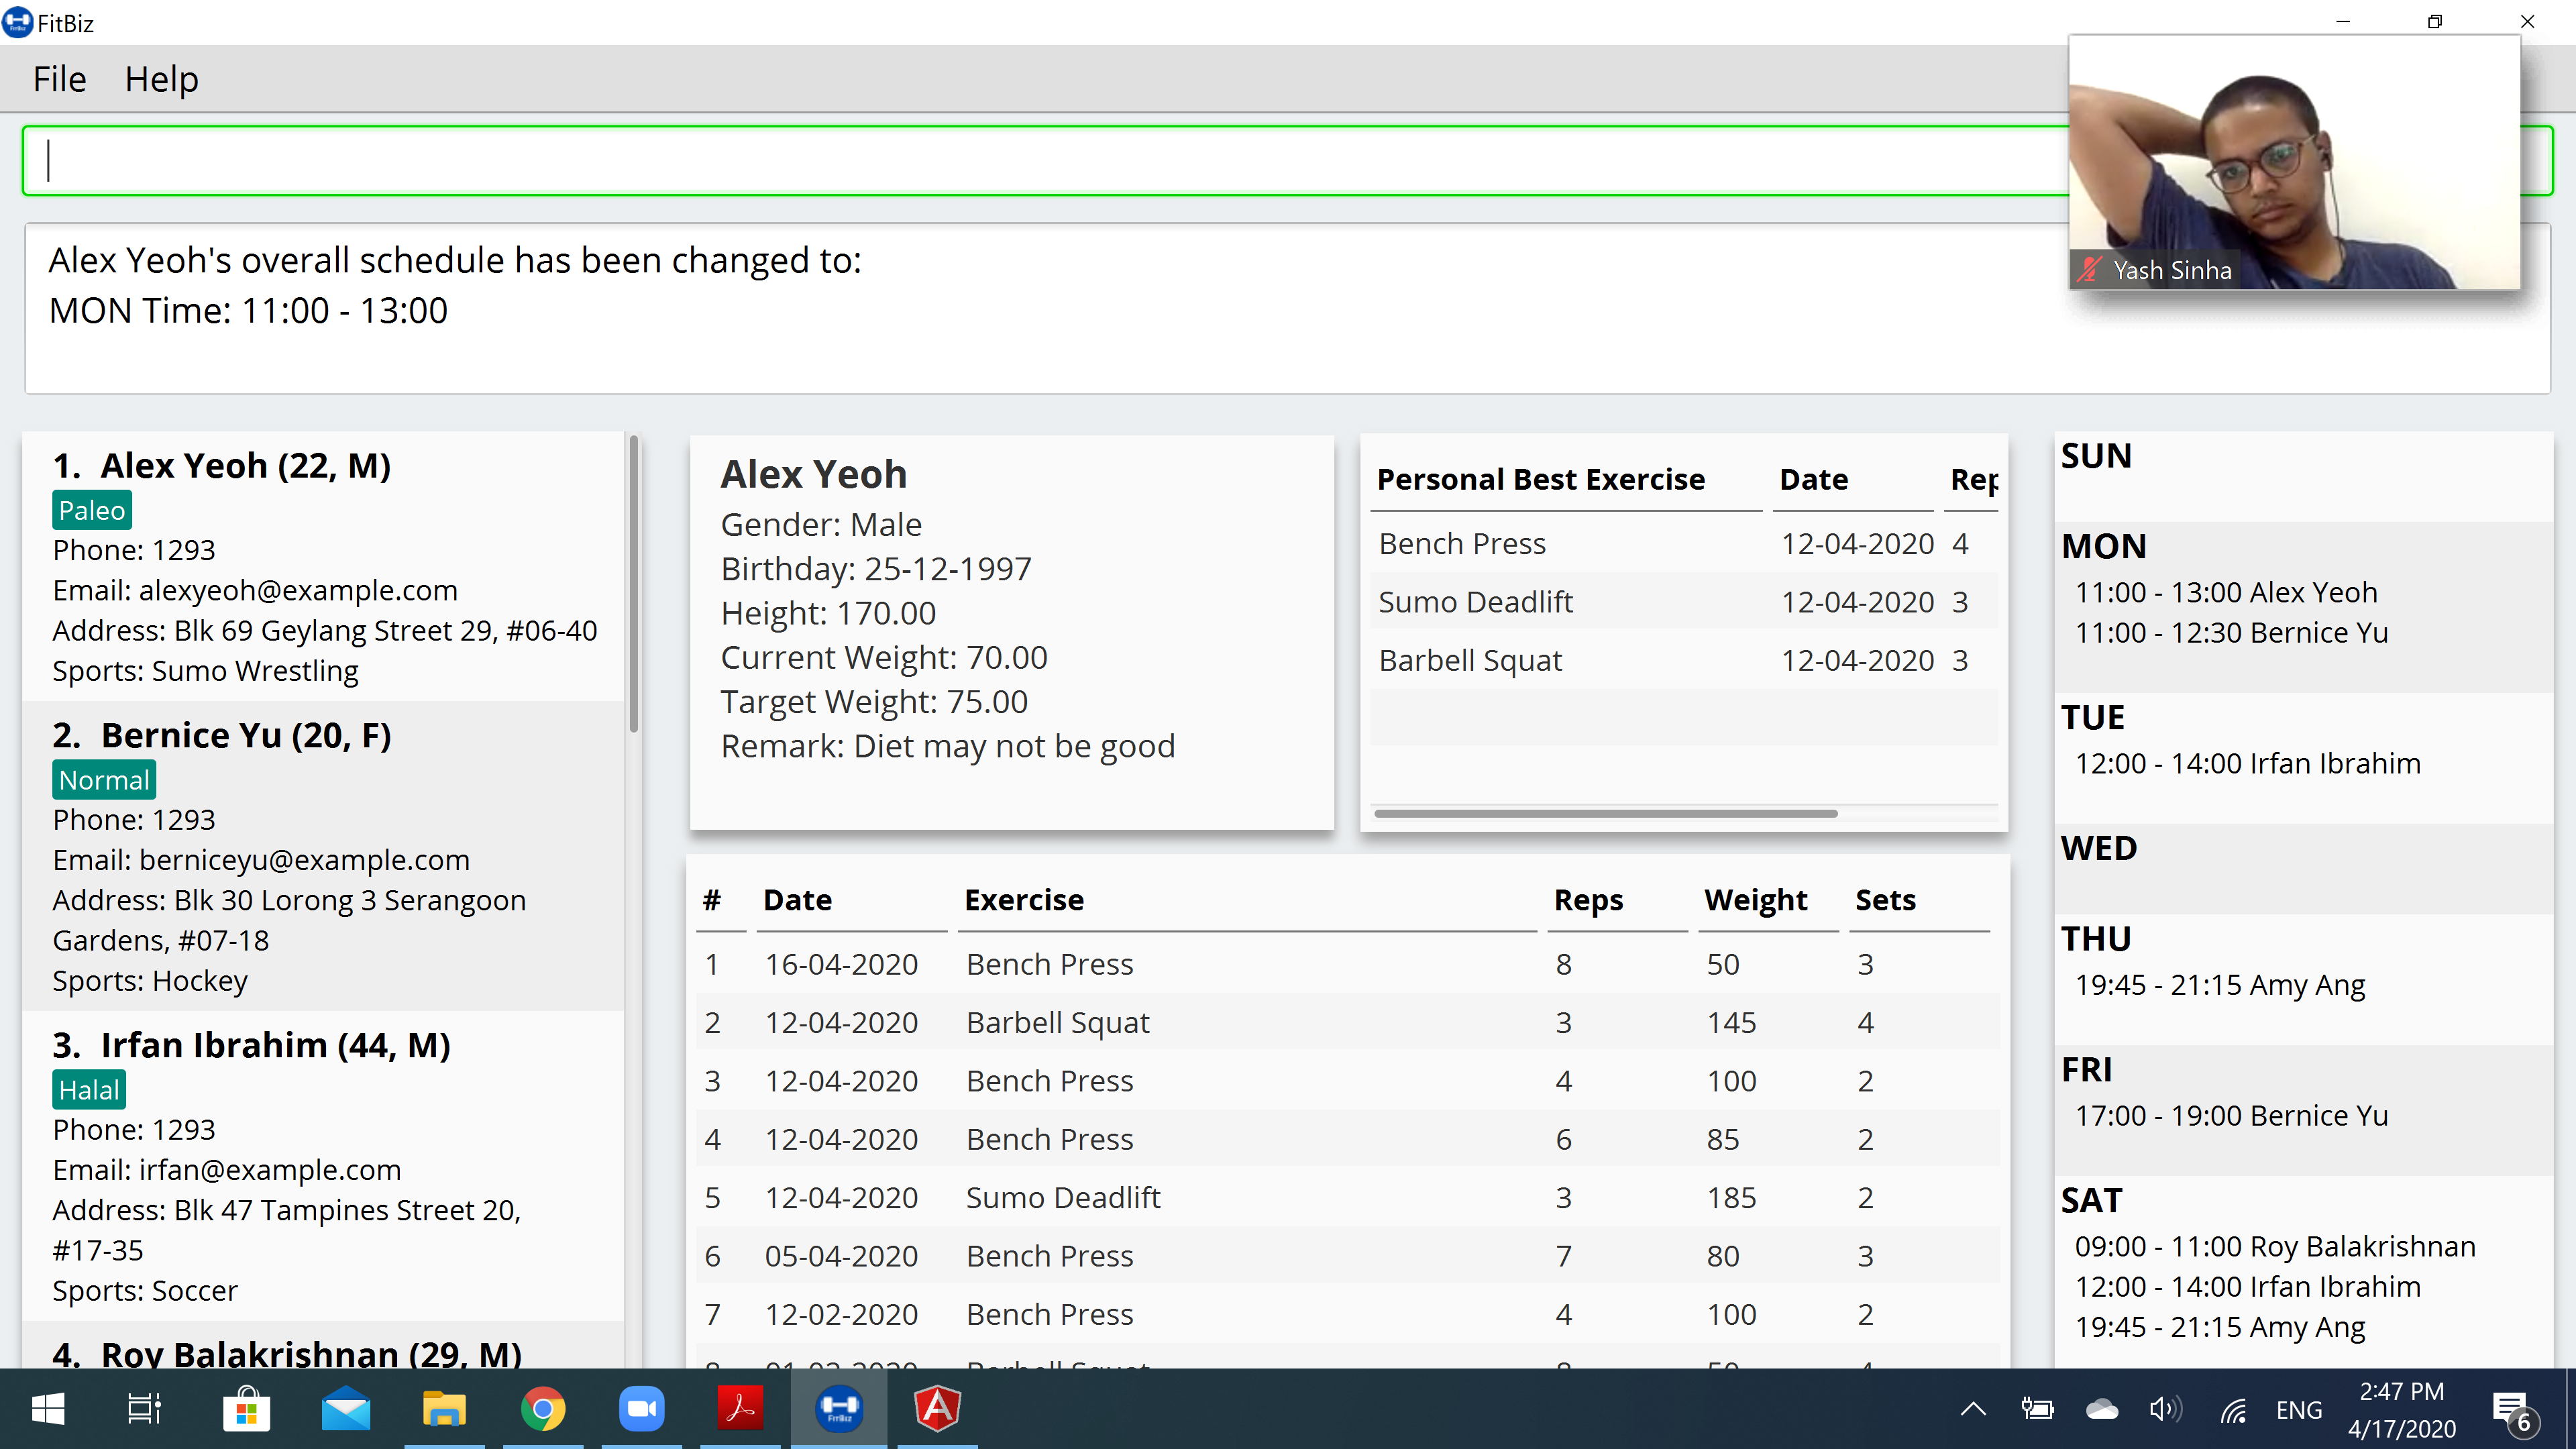Click personal best table horizontal scrollbar

1605,813
